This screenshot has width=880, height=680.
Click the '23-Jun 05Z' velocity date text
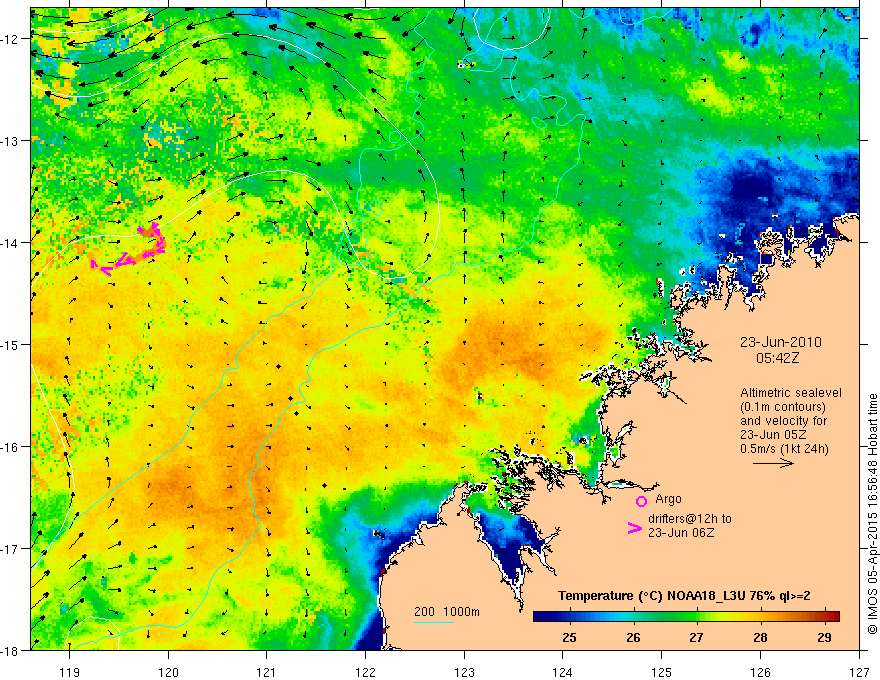click(x=775, y=434)
